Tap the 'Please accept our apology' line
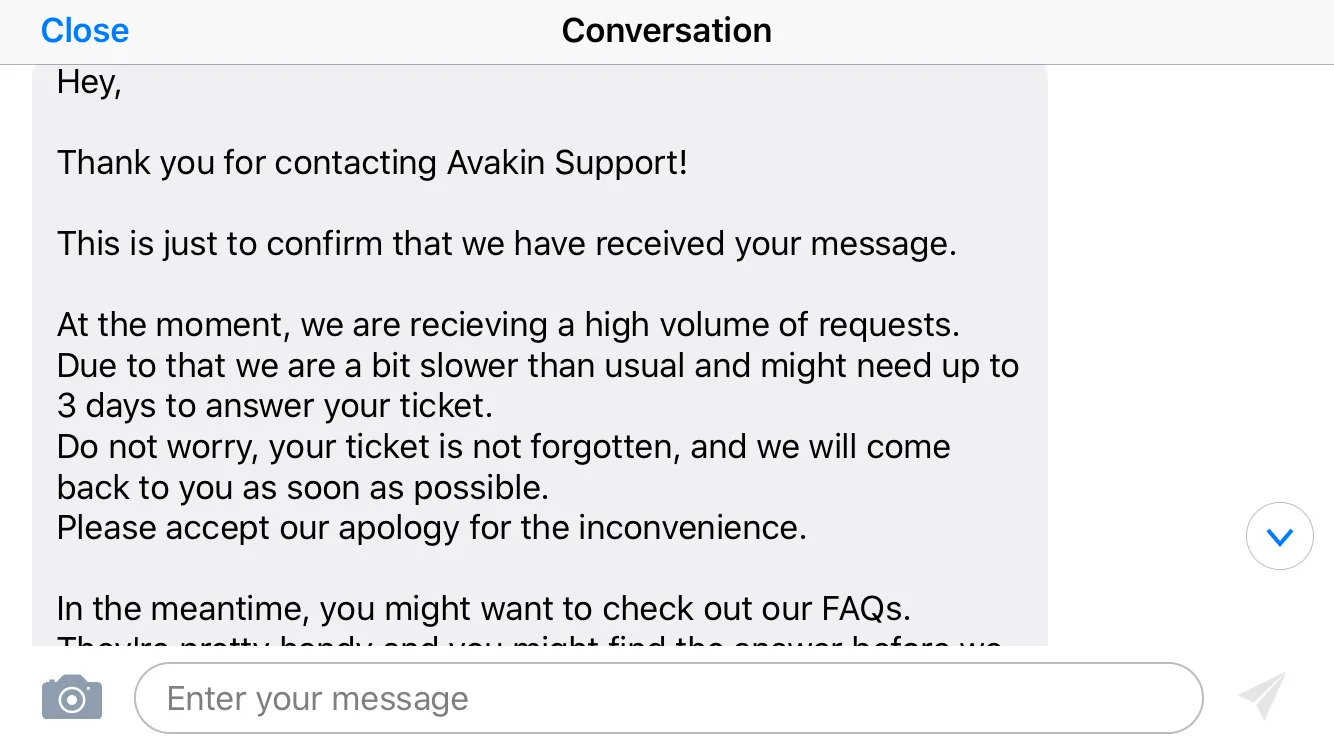Image resolution: width=1334 pixels, height=750 pixels. tap(432, 529)
